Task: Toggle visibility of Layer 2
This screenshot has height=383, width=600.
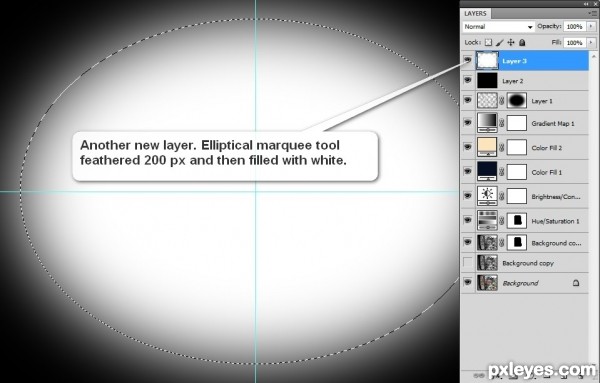Action: 467,80
